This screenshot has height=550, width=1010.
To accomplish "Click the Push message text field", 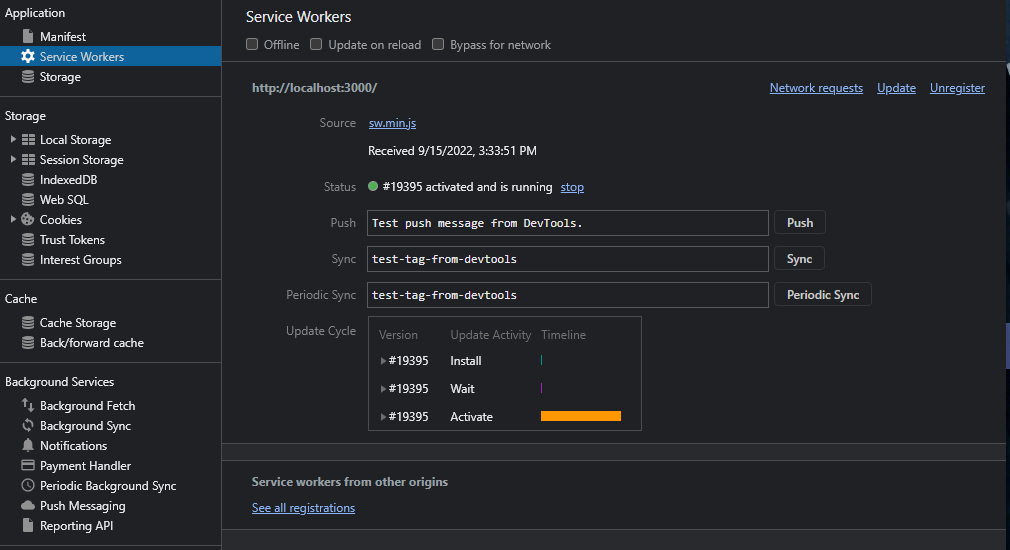I will click(568, 223).
